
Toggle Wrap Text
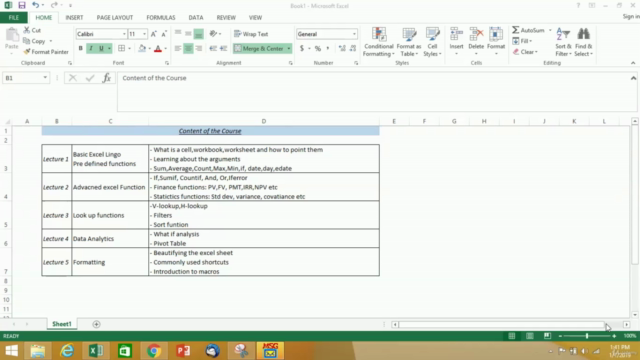[251, 34]
